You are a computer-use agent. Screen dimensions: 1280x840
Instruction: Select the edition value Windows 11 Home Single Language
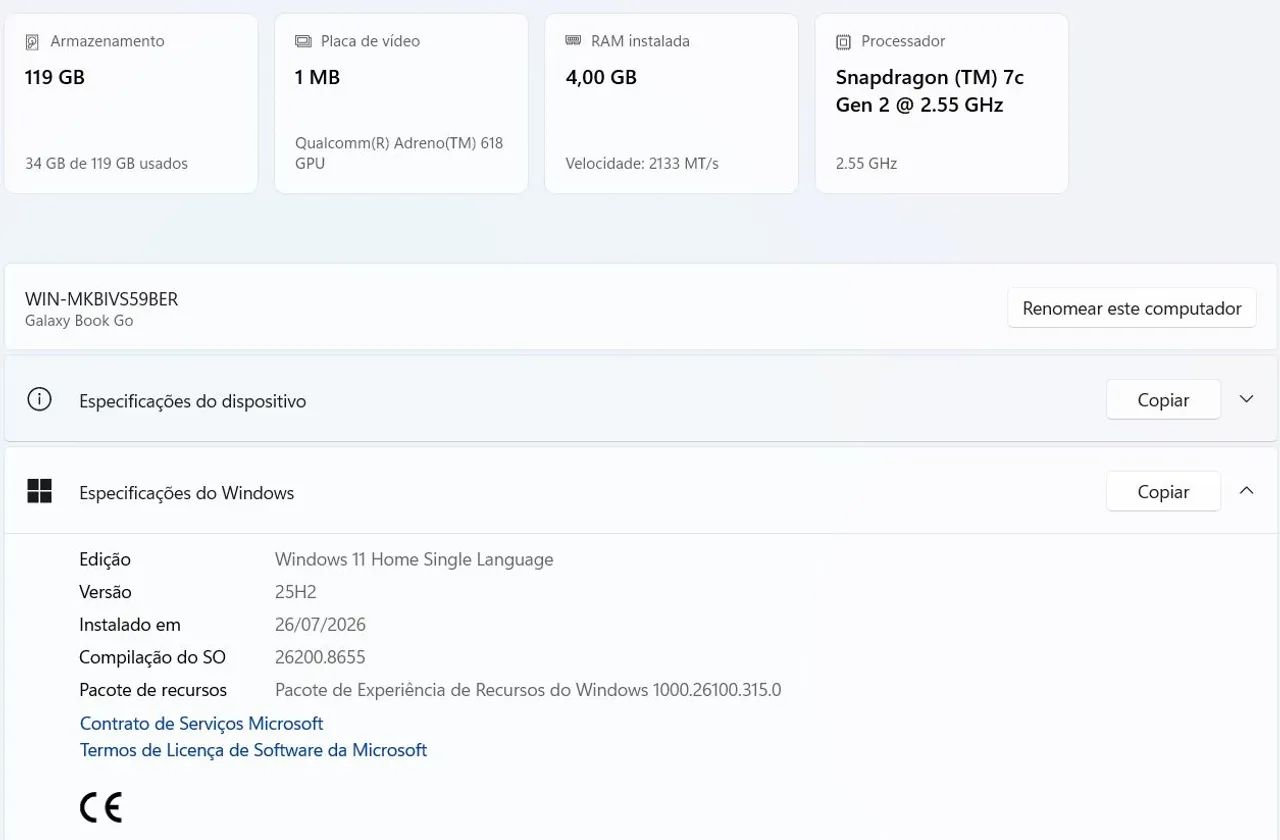click(x=414, y=560)
